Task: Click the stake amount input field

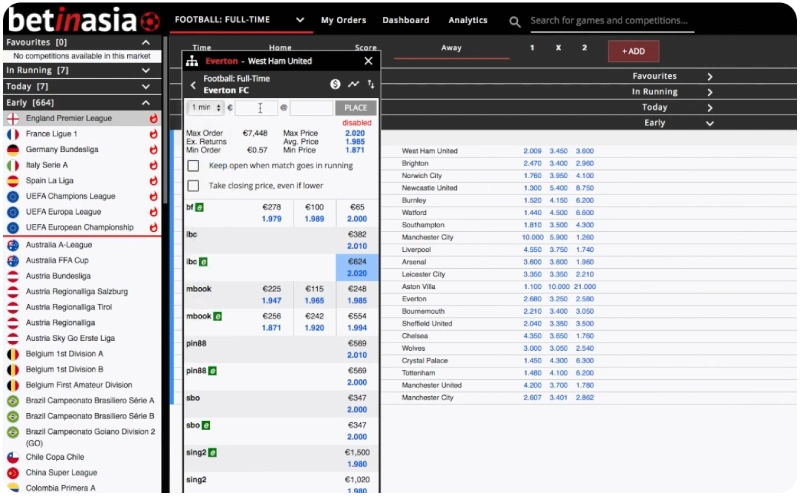Action: tap(256, 108)
